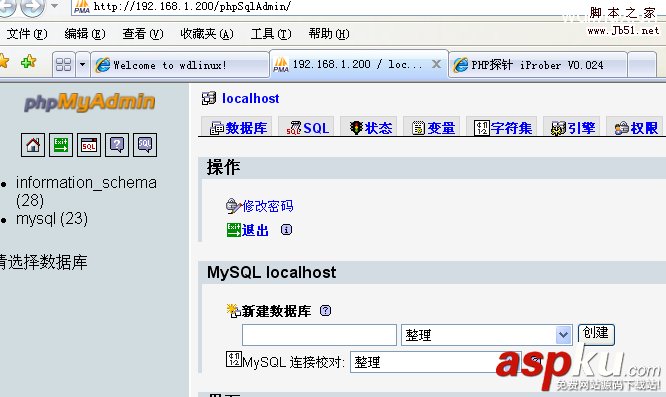
Task: Click the IE favorites star icon
Action: coord(3,61)
